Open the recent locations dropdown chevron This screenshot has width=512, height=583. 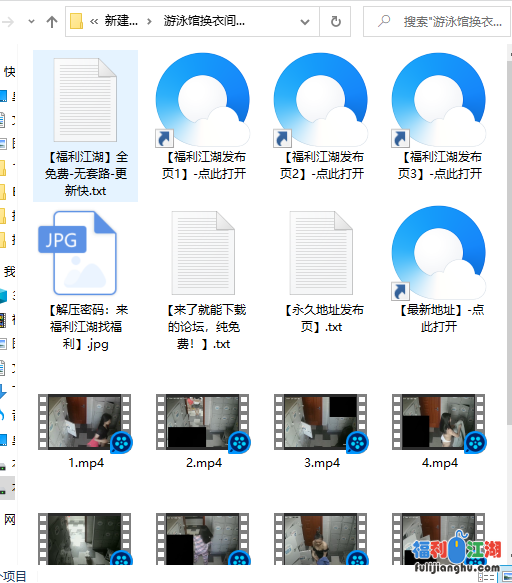(32, 22)
